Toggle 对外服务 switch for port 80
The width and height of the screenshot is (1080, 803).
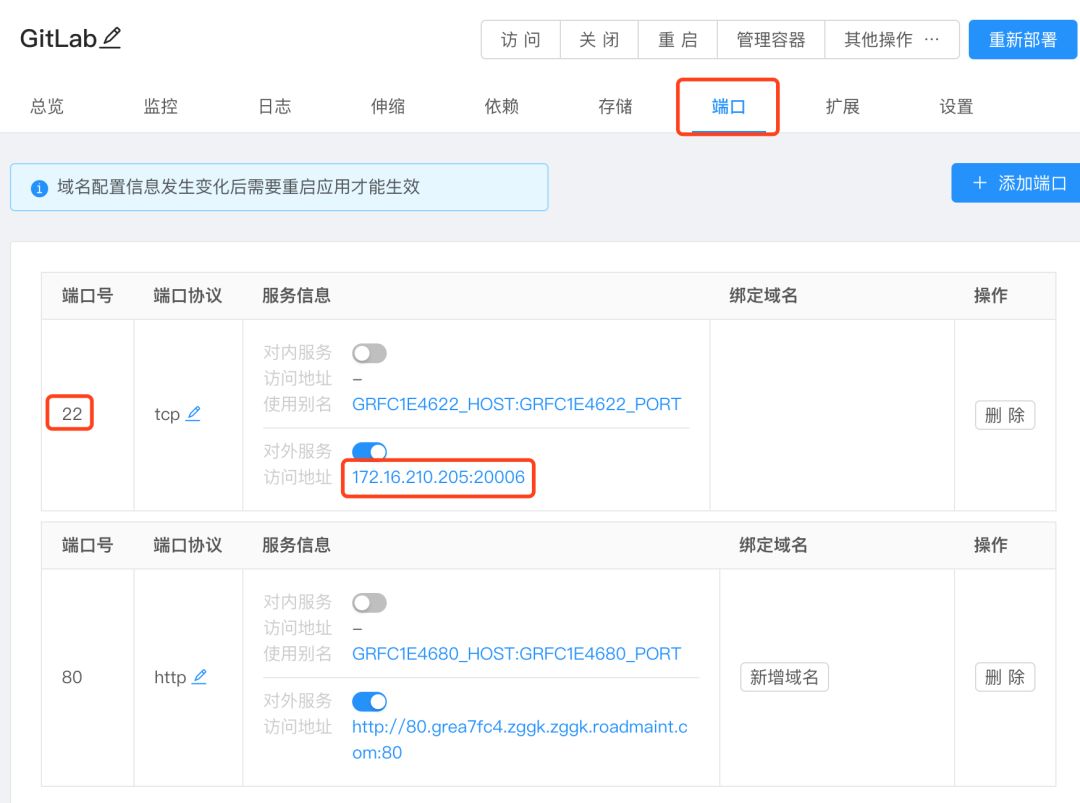369,701
